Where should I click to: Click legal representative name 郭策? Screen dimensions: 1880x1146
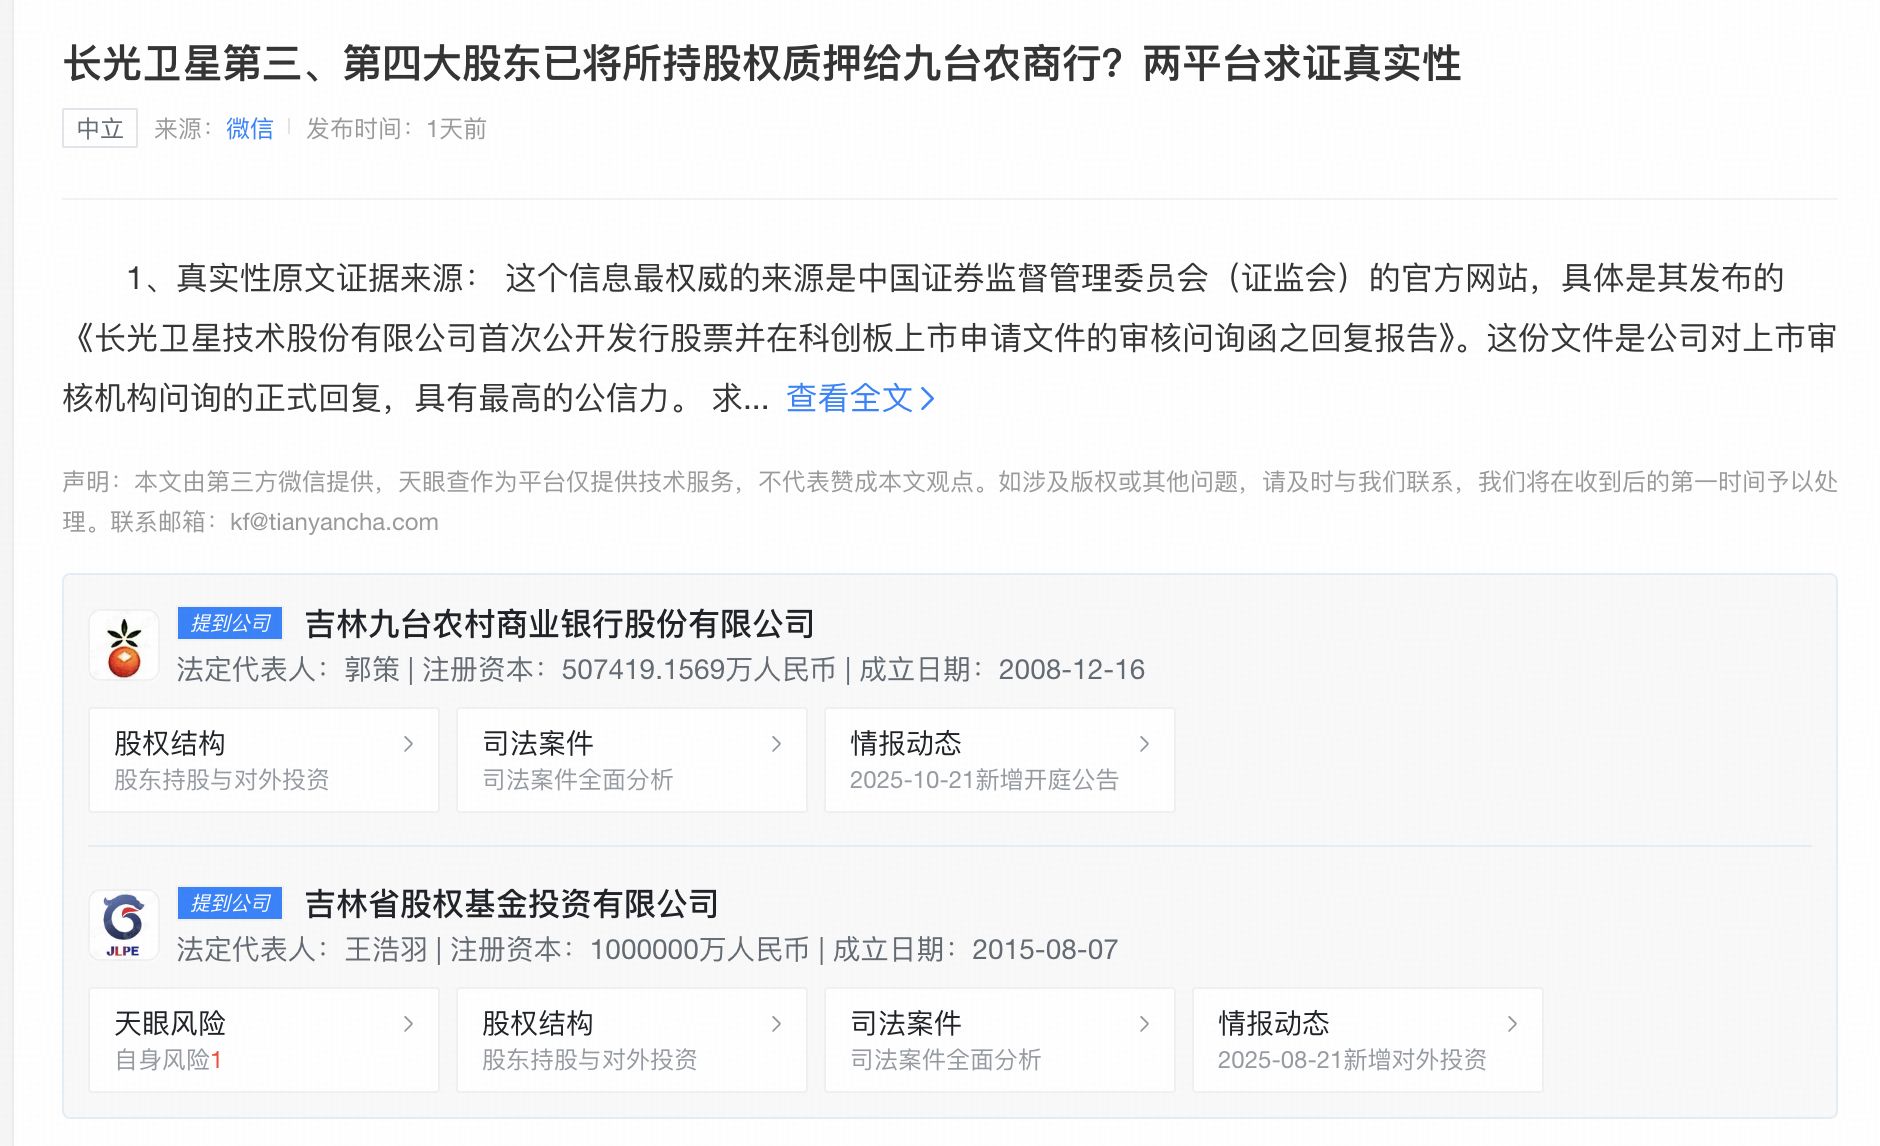(x=372, y=670)
